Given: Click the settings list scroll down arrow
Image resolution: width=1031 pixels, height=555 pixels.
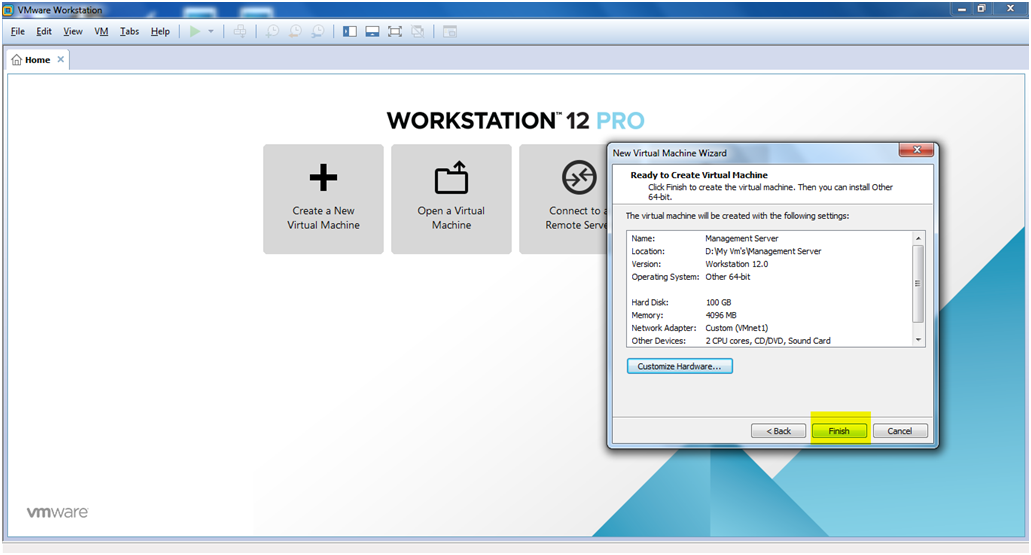Looking at the screenshot, I should [x=919, y=340].
